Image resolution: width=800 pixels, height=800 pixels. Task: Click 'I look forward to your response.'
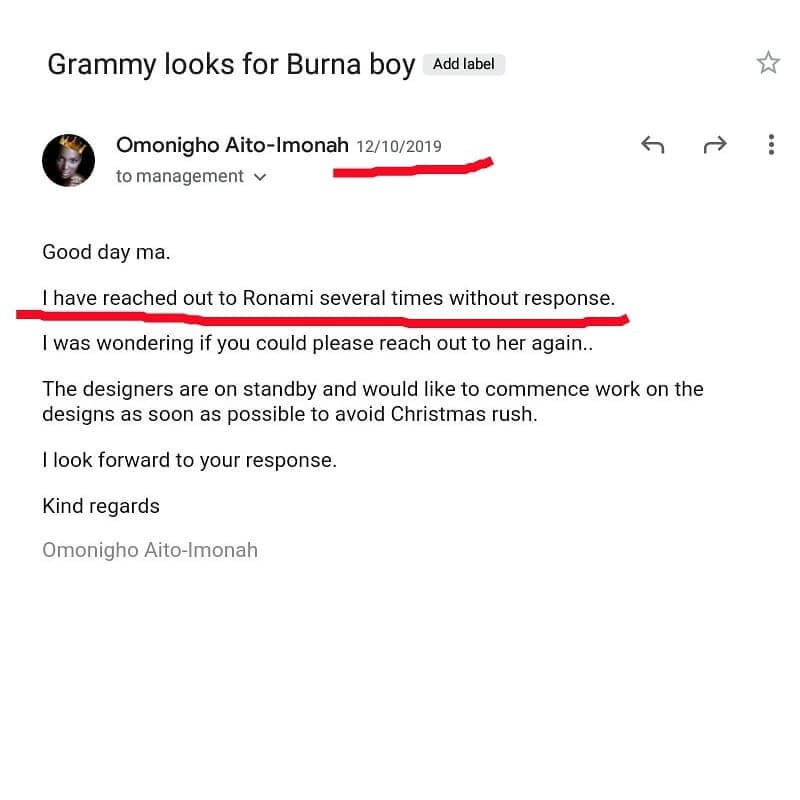pyautogui.click(x=189, y=460)
